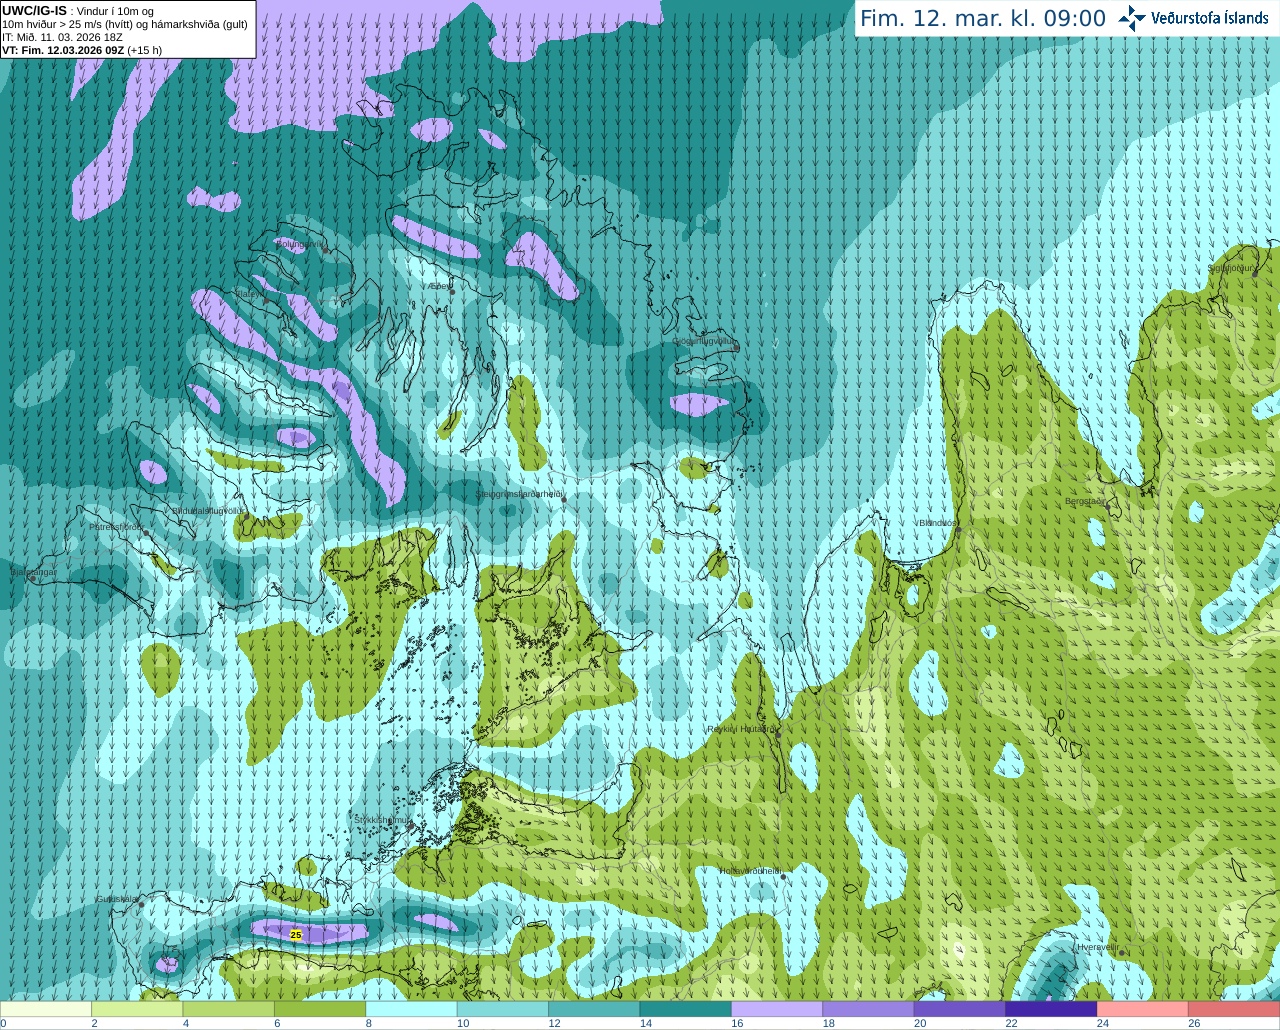This screenshot has width=1280, height=1030.
Task: Select the 20–22 m/s violet legend swatch
Action: pyautogui.click(x=960, y=1009)
